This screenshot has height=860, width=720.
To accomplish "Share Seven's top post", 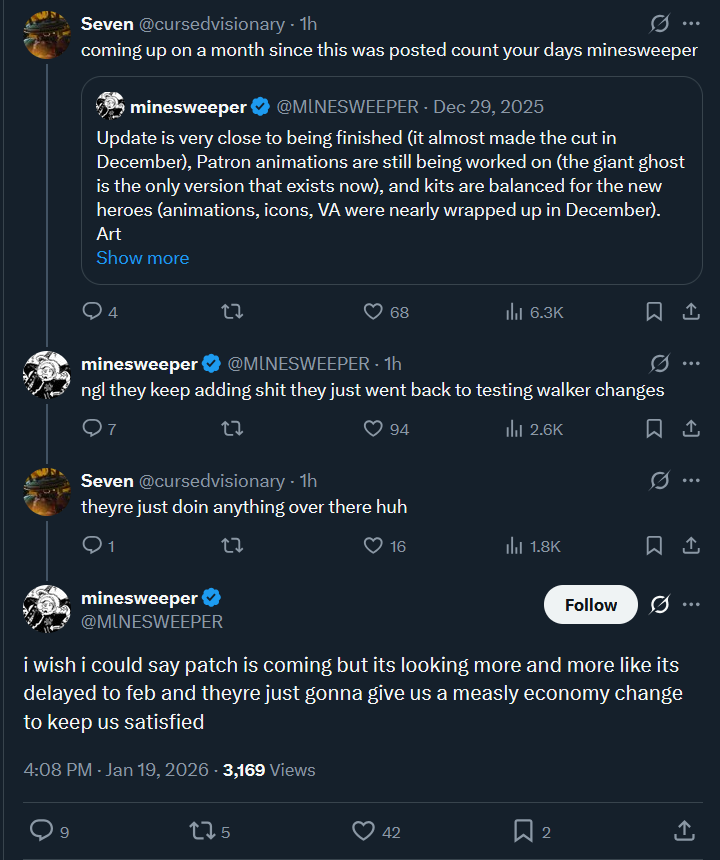I will pos(690,312).
